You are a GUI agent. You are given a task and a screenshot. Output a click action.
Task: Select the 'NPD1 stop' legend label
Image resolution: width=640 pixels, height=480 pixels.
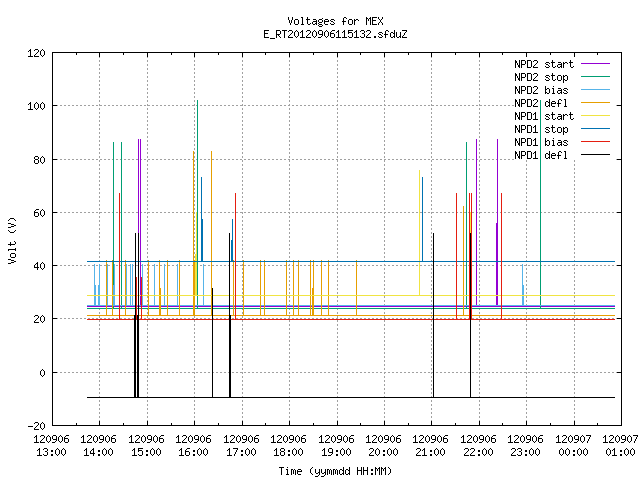tap(541, 129)
